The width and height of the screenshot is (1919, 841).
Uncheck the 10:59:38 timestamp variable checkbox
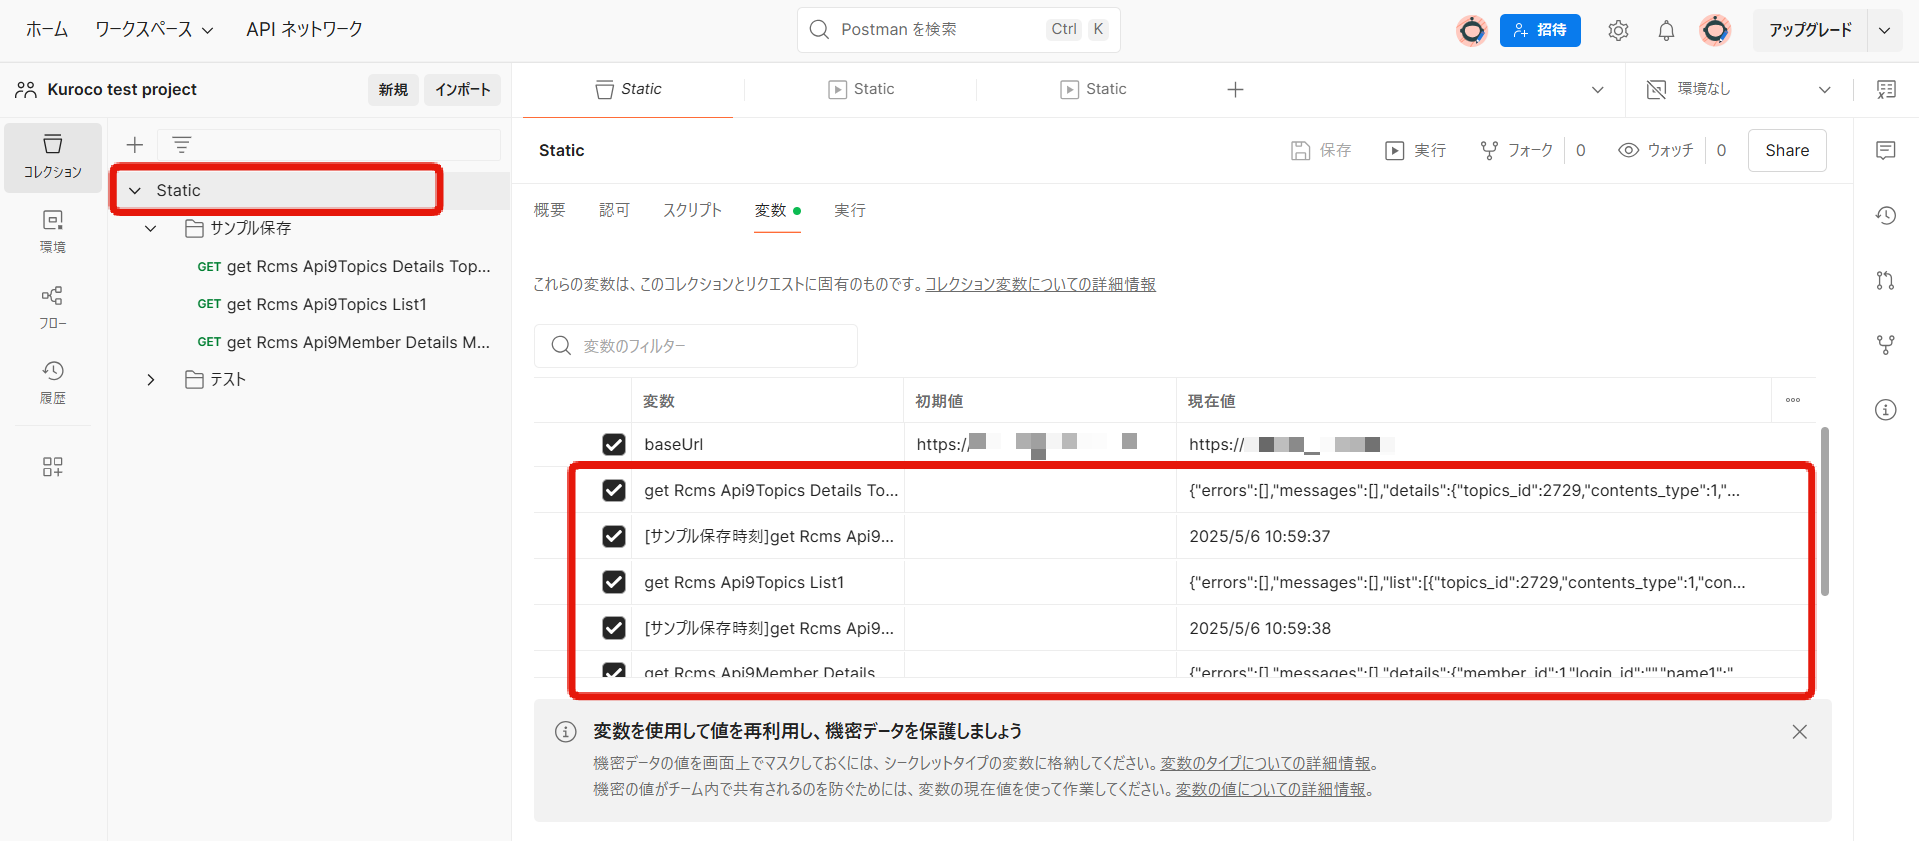coord(614,628)
